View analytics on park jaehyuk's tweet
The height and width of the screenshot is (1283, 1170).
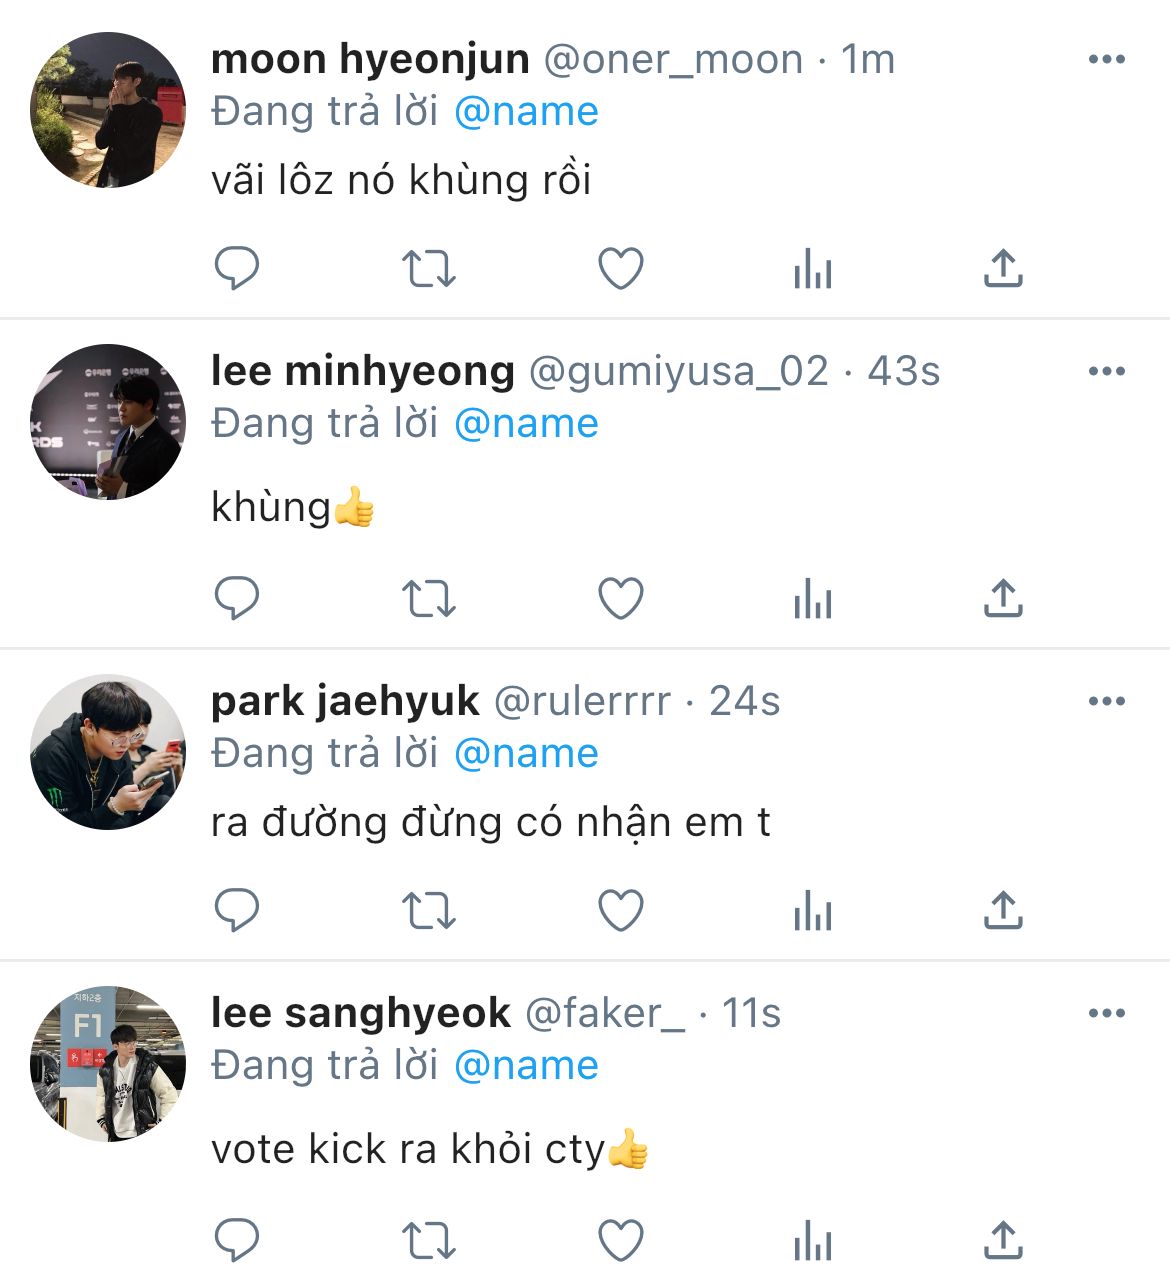click(x=812, y=910)
